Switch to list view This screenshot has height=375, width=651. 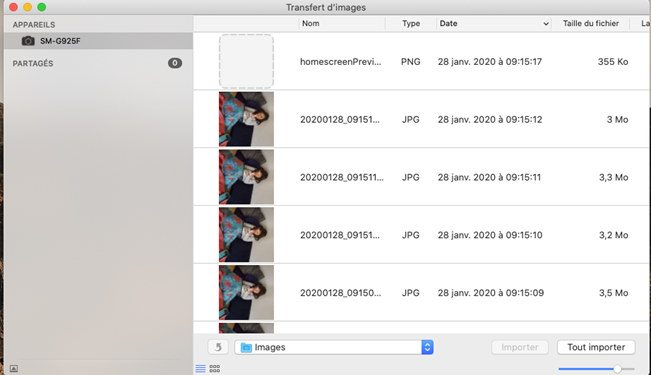point(201,368)
